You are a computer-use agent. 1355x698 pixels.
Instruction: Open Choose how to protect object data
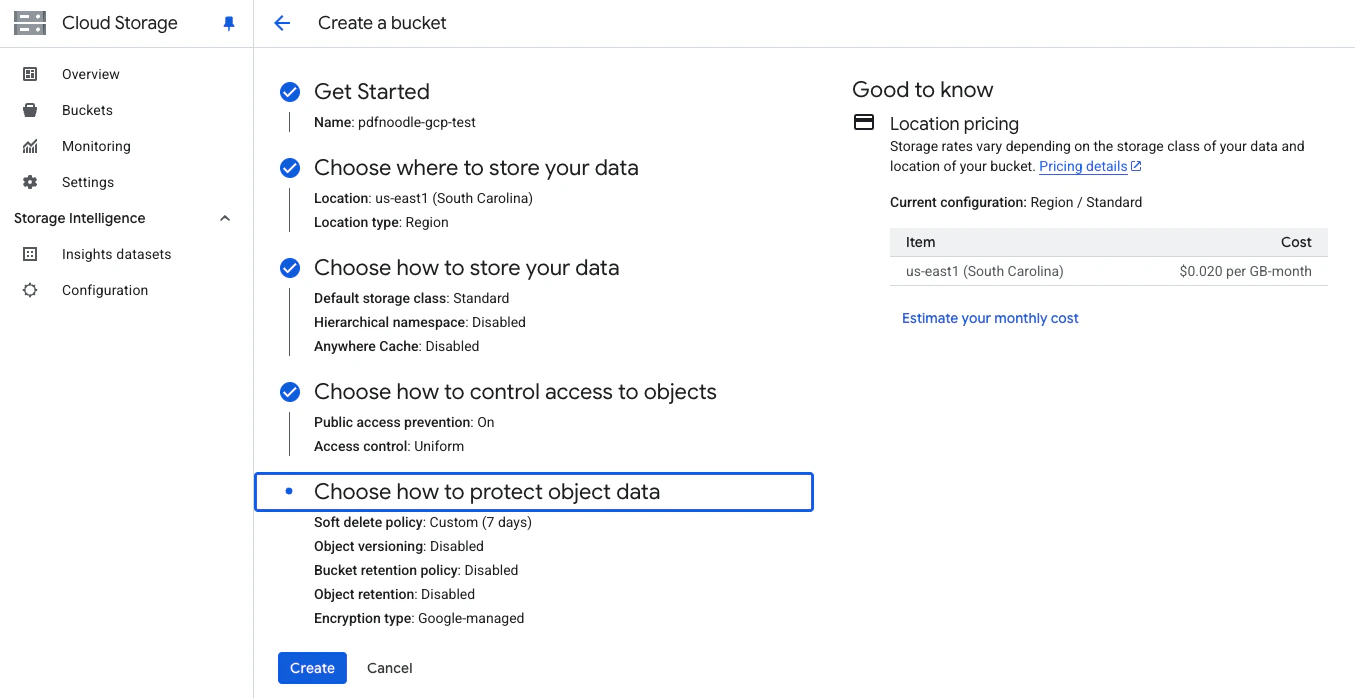[534, 492]
